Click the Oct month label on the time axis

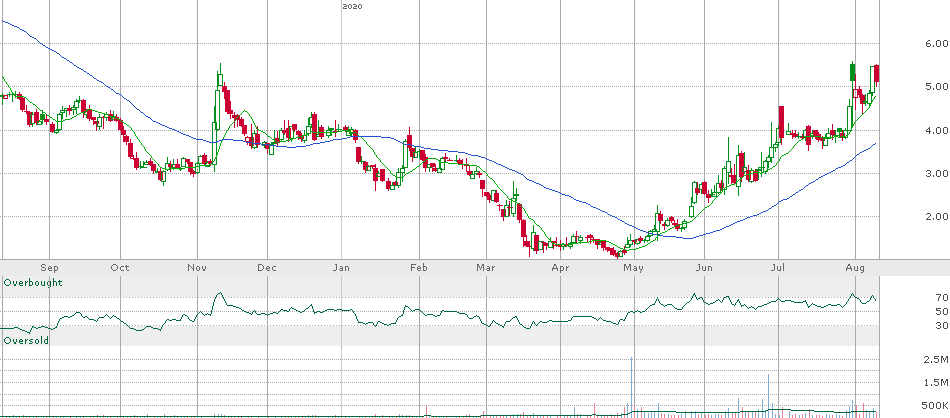point(121,267)
